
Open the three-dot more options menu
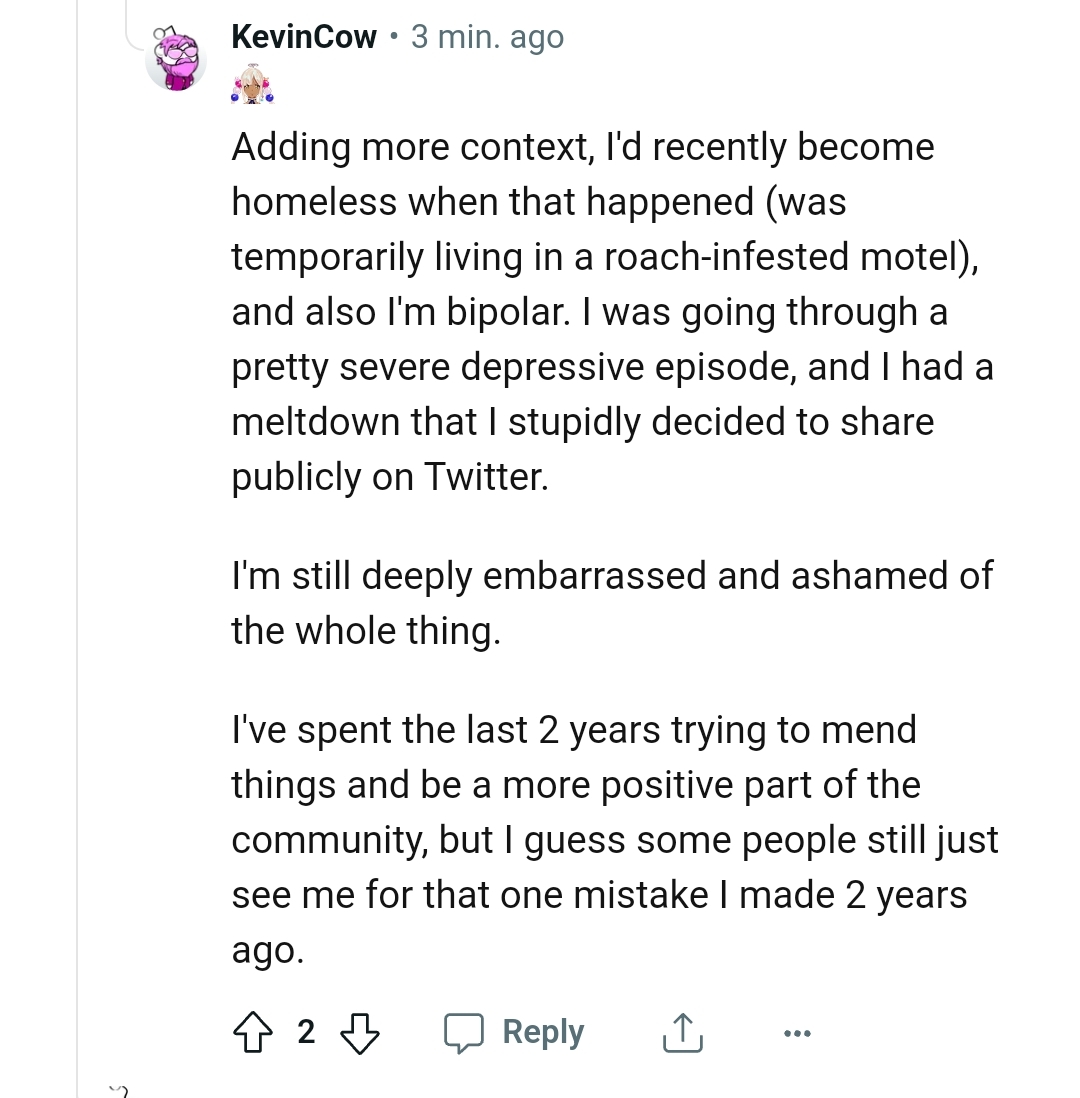(x=797, y=1032)
